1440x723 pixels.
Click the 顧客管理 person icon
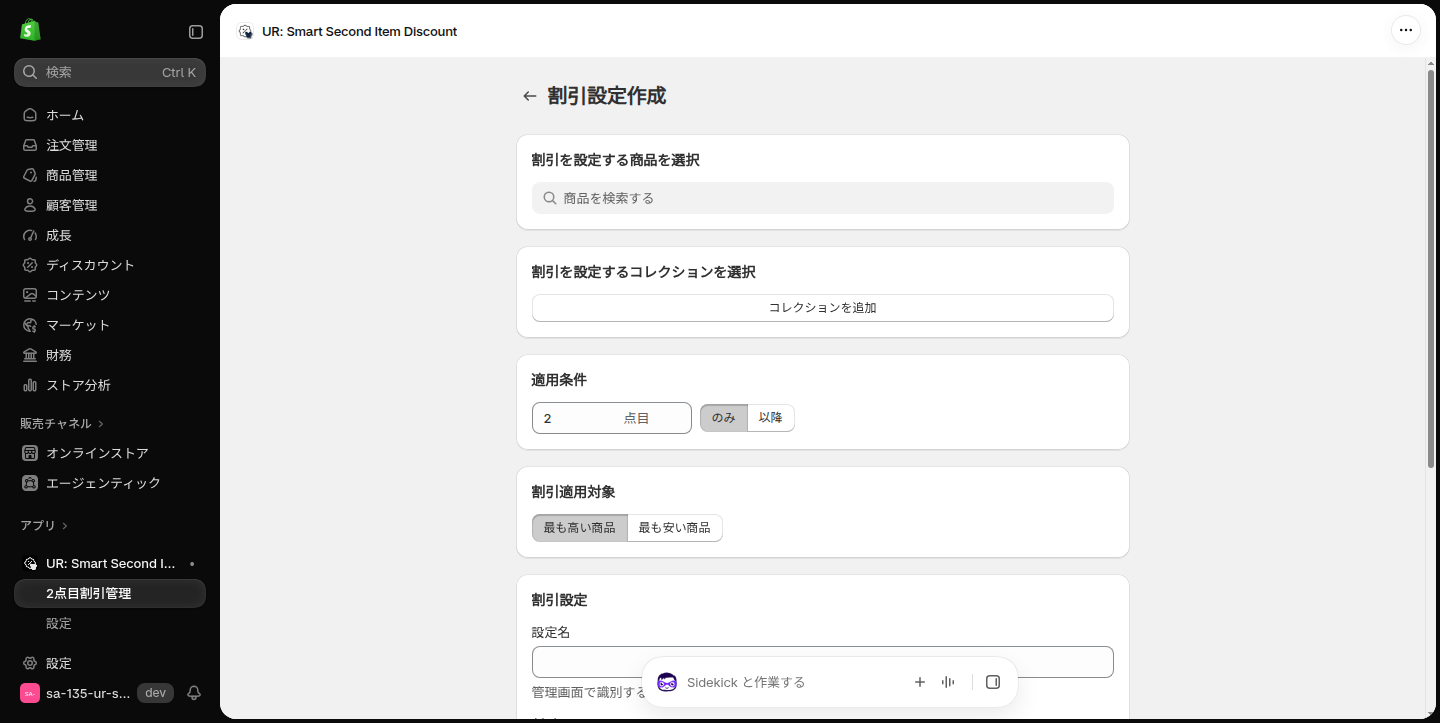pos(30,205)
